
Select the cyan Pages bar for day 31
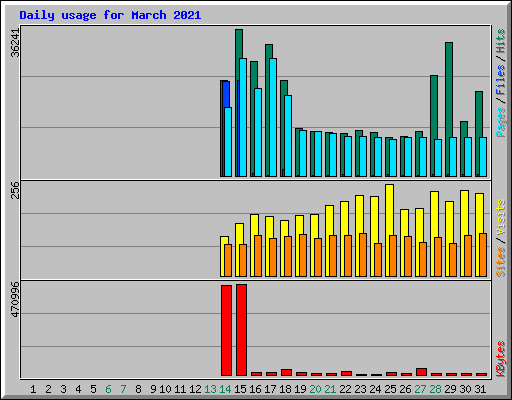coord(483,157)
